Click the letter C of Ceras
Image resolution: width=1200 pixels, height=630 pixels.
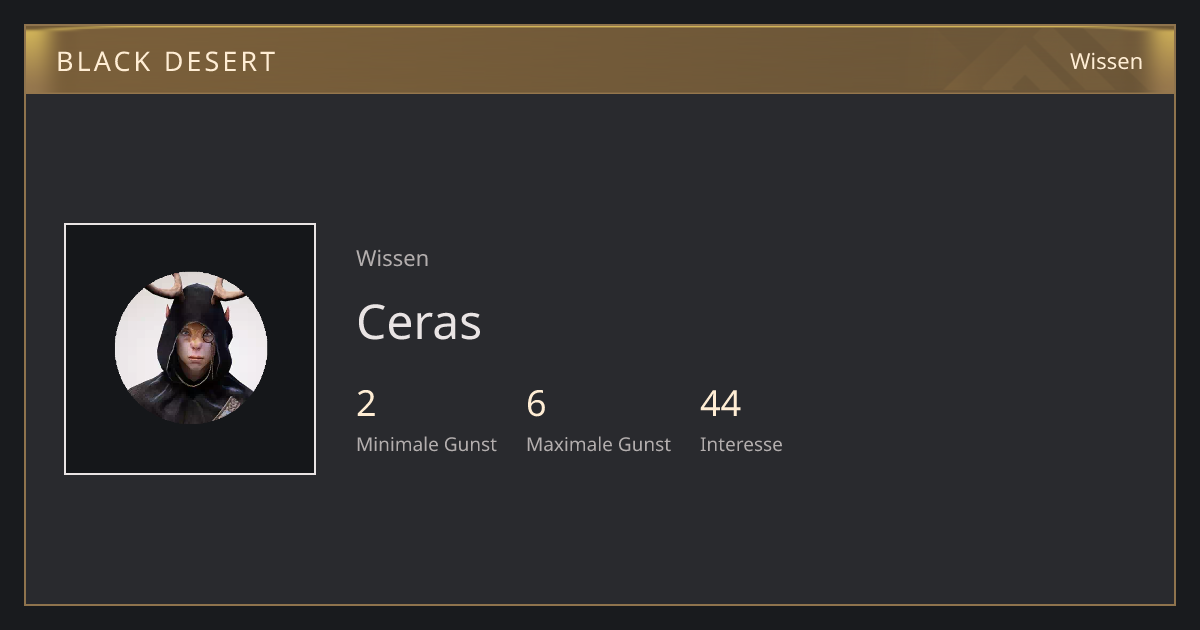[372, 322]
